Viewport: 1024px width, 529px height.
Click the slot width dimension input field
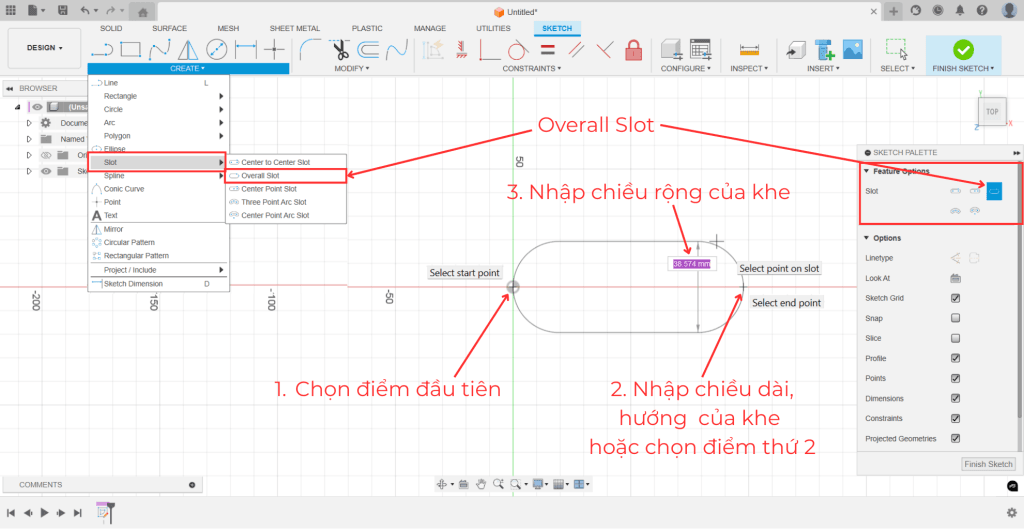tap(691, 264)
